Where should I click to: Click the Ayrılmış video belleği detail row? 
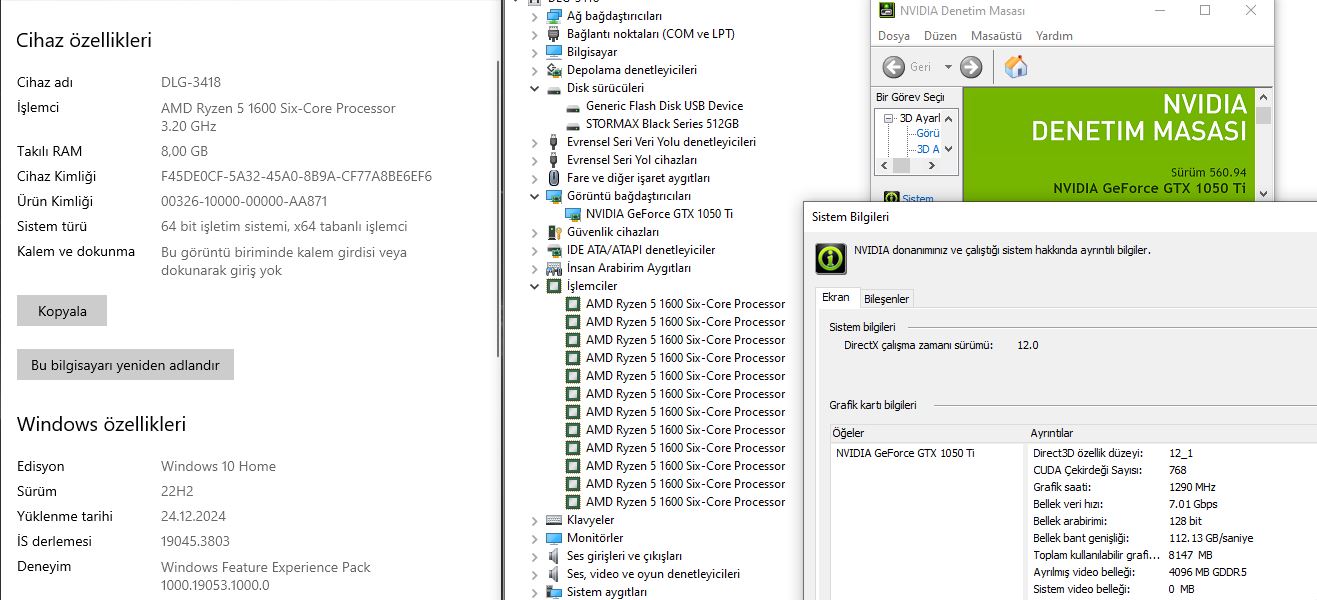[1172, 572]
